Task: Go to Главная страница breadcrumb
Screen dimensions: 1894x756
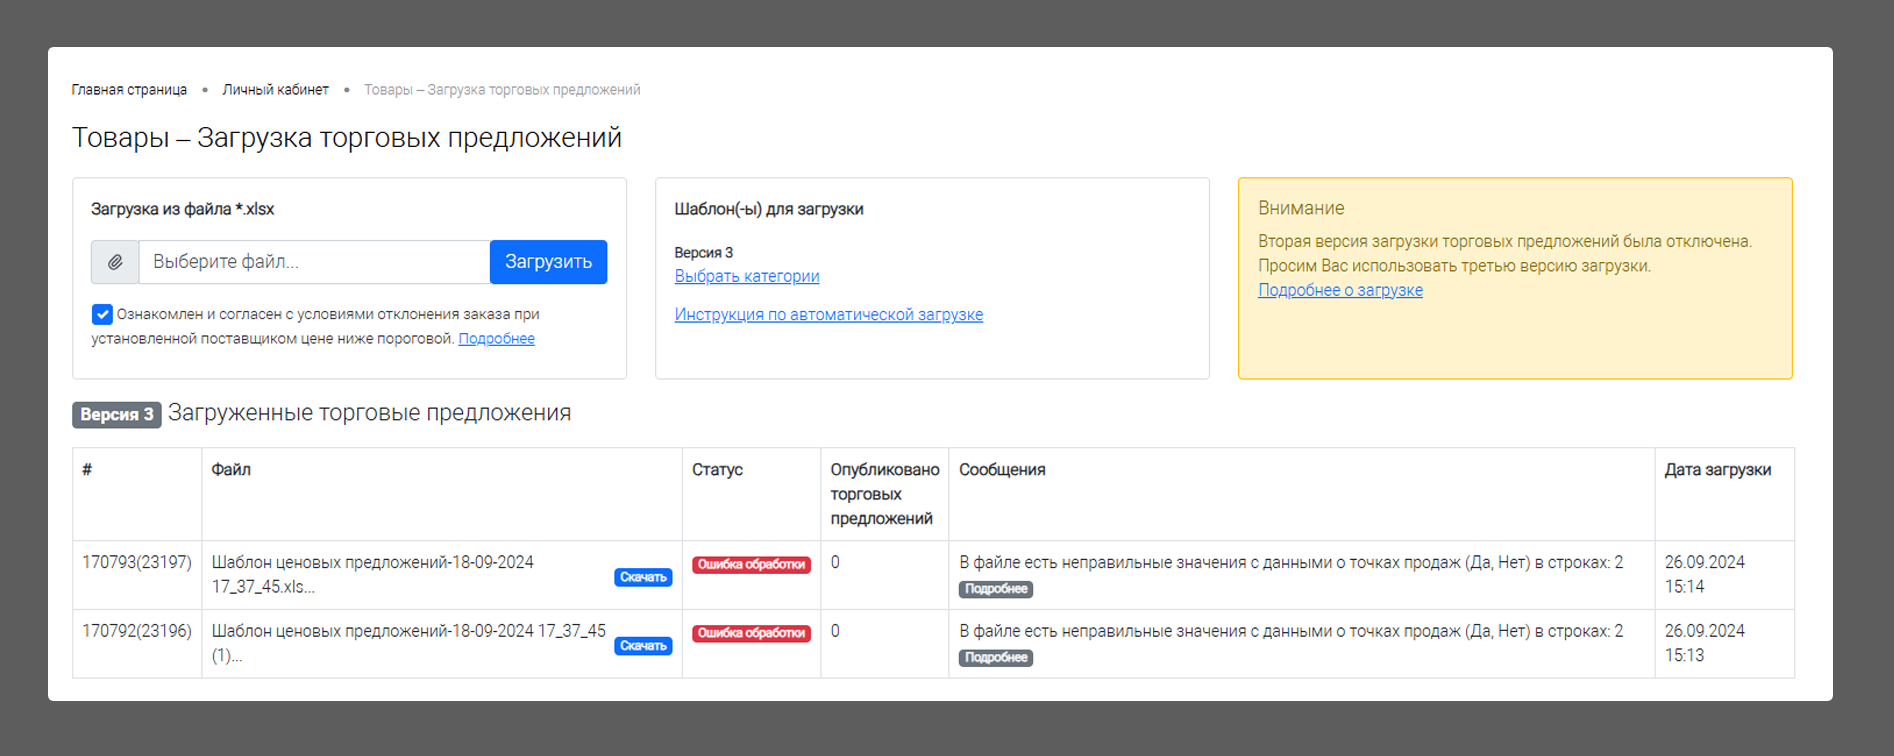Action: coord(129,90)
